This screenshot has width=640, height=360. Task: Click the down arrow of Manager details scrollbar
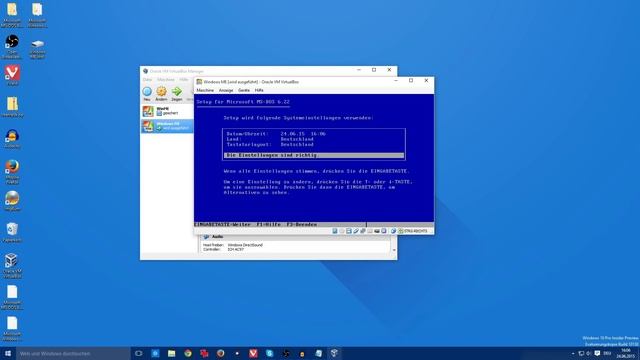point(394,250)
